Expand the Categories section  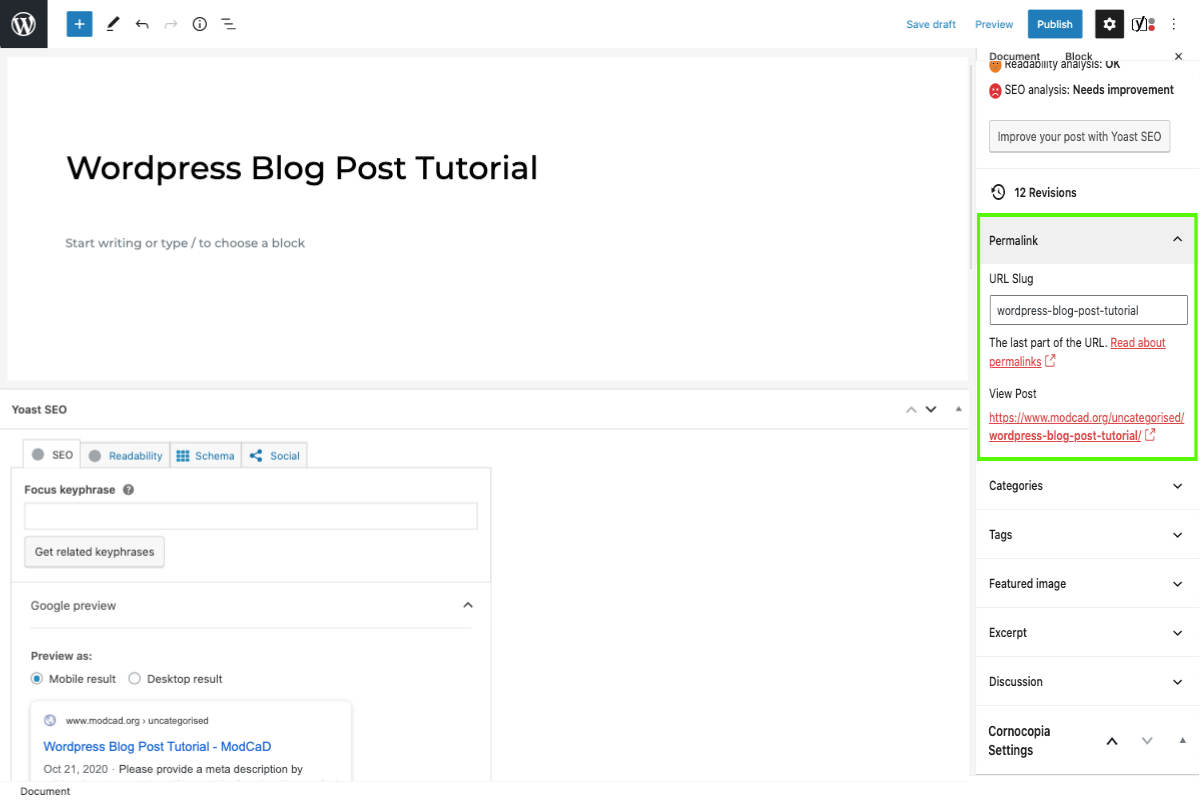[x=1086, y=486]
